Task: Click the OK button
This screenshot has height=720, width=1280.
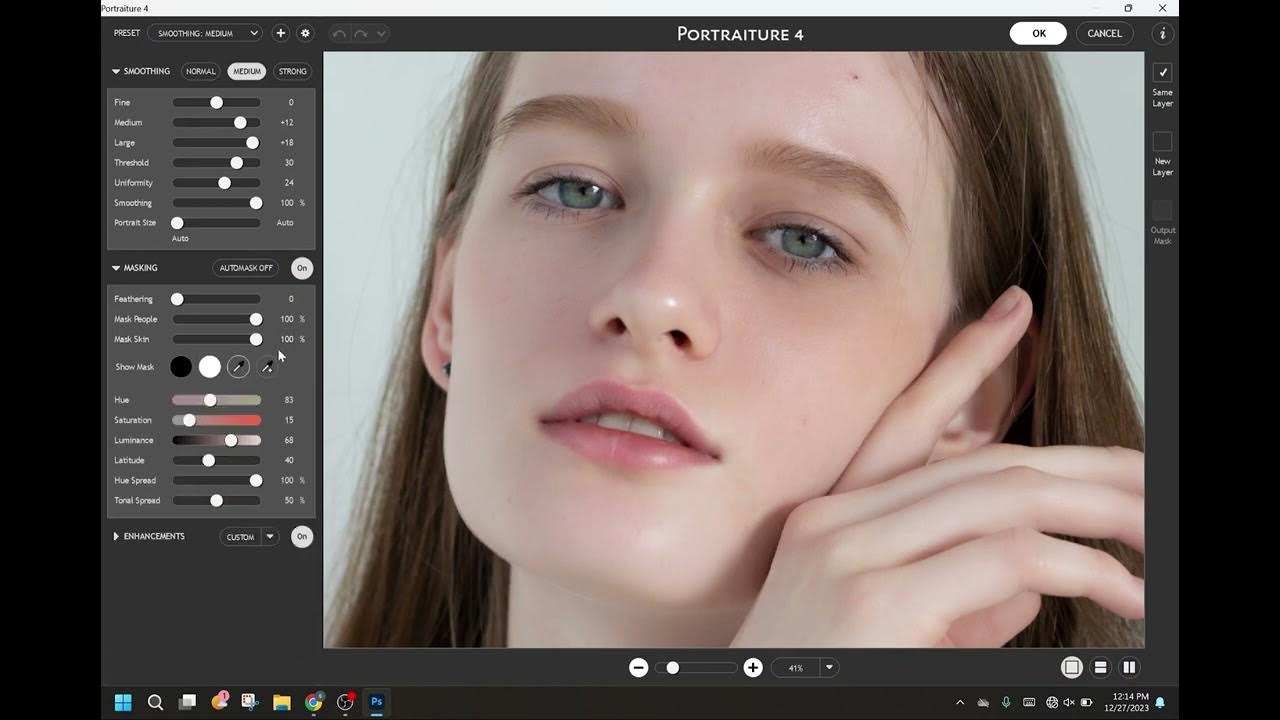Action: tap(1039, 33)
